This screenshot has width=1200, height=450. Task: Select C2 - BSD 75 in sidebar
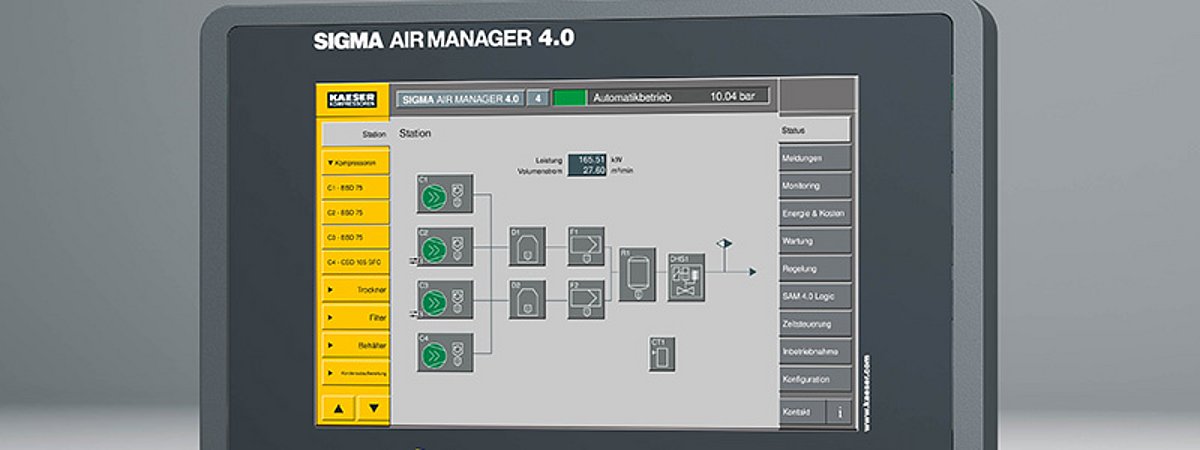coord(354,213)
